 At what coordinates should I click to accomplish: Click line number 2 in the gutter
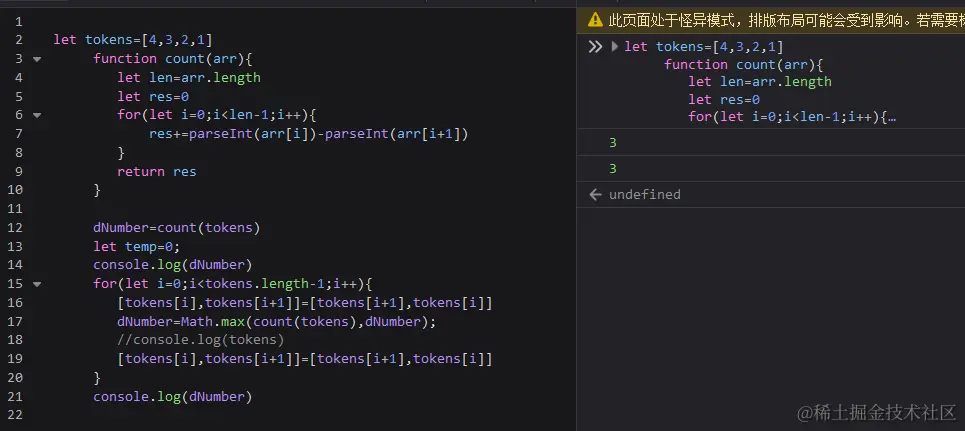pos(18,40)
